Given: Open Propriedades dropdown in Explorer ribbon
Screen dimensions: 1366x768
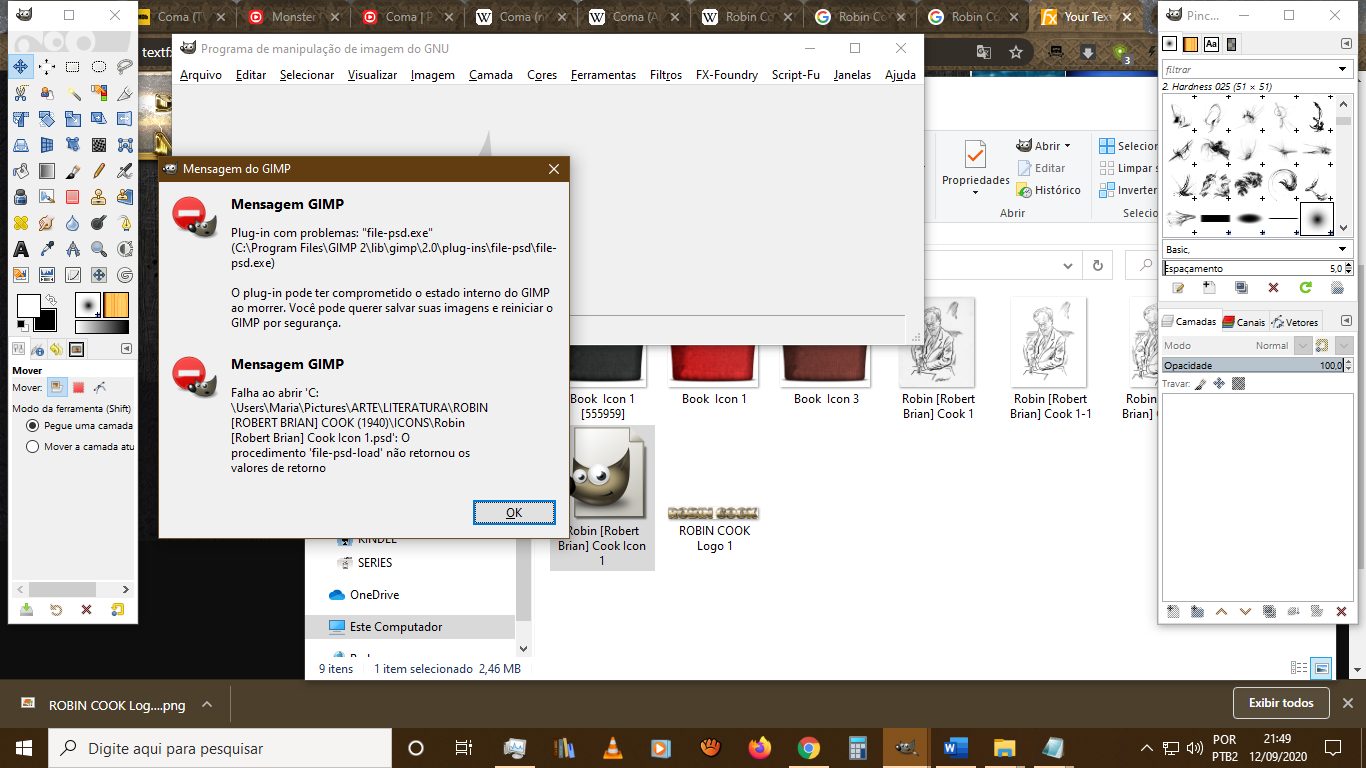Looking at the screenshot, I should pyautogui.click(x=975, y=170).
